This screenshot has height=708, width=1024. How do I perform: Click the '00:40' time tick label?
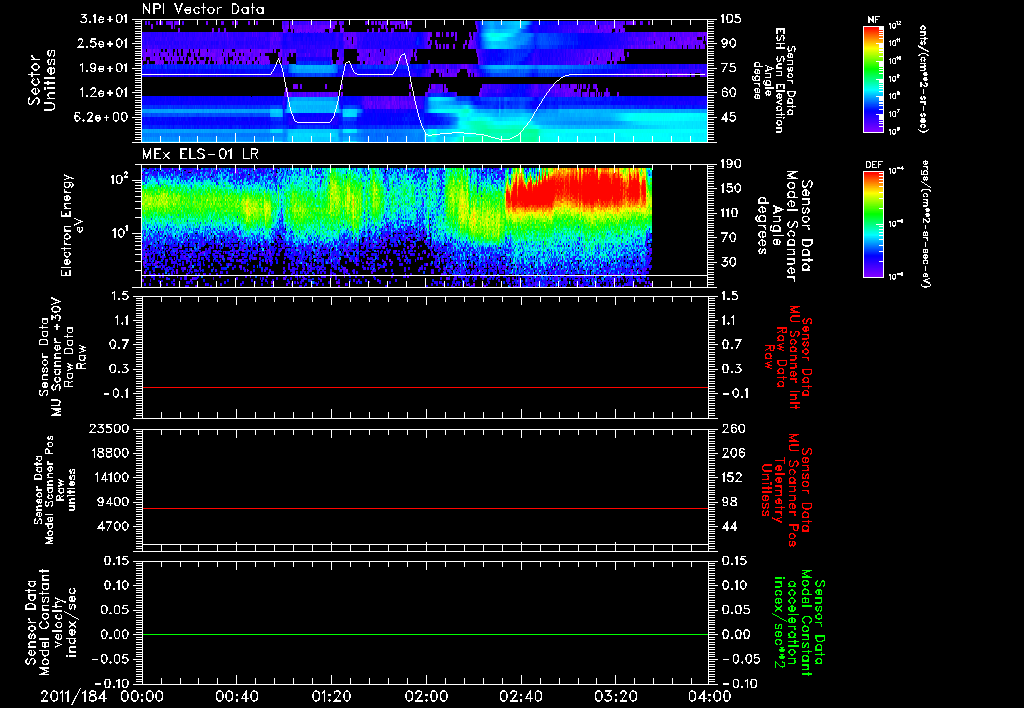pos(236,696)
